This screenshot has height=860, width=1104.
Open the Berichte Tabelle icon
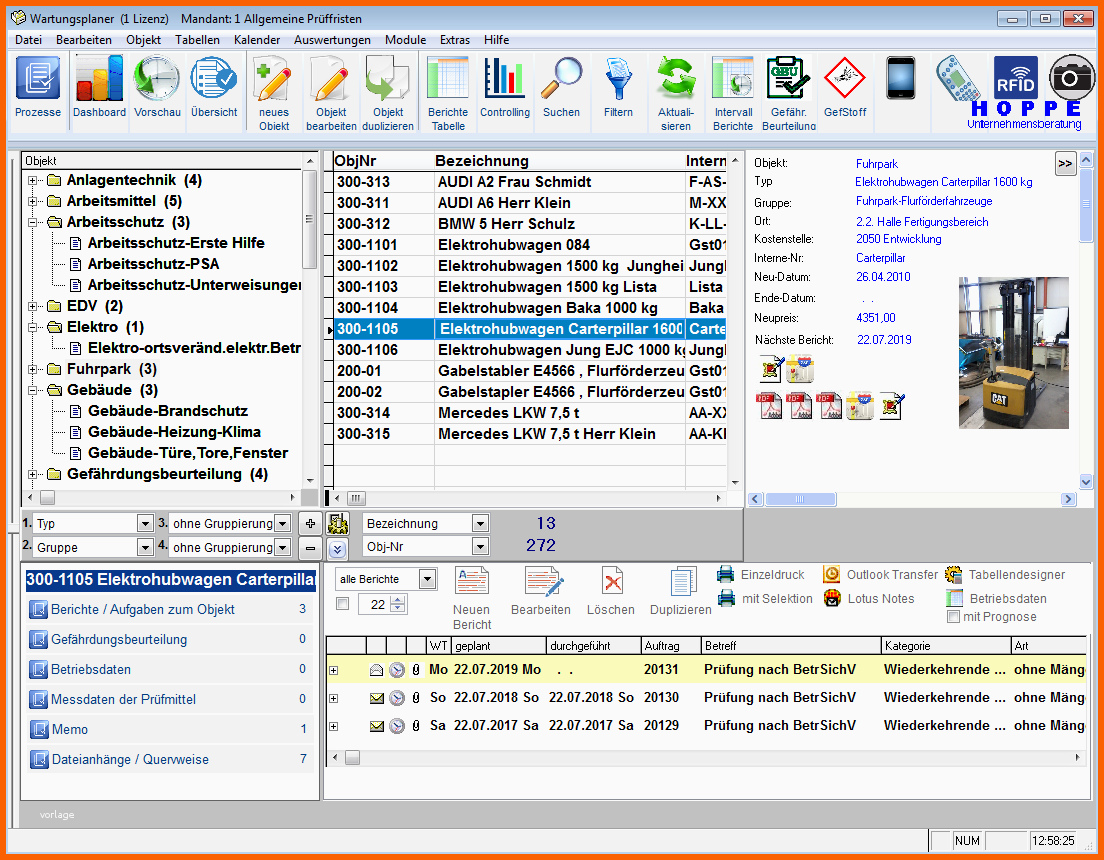[448, 79]
